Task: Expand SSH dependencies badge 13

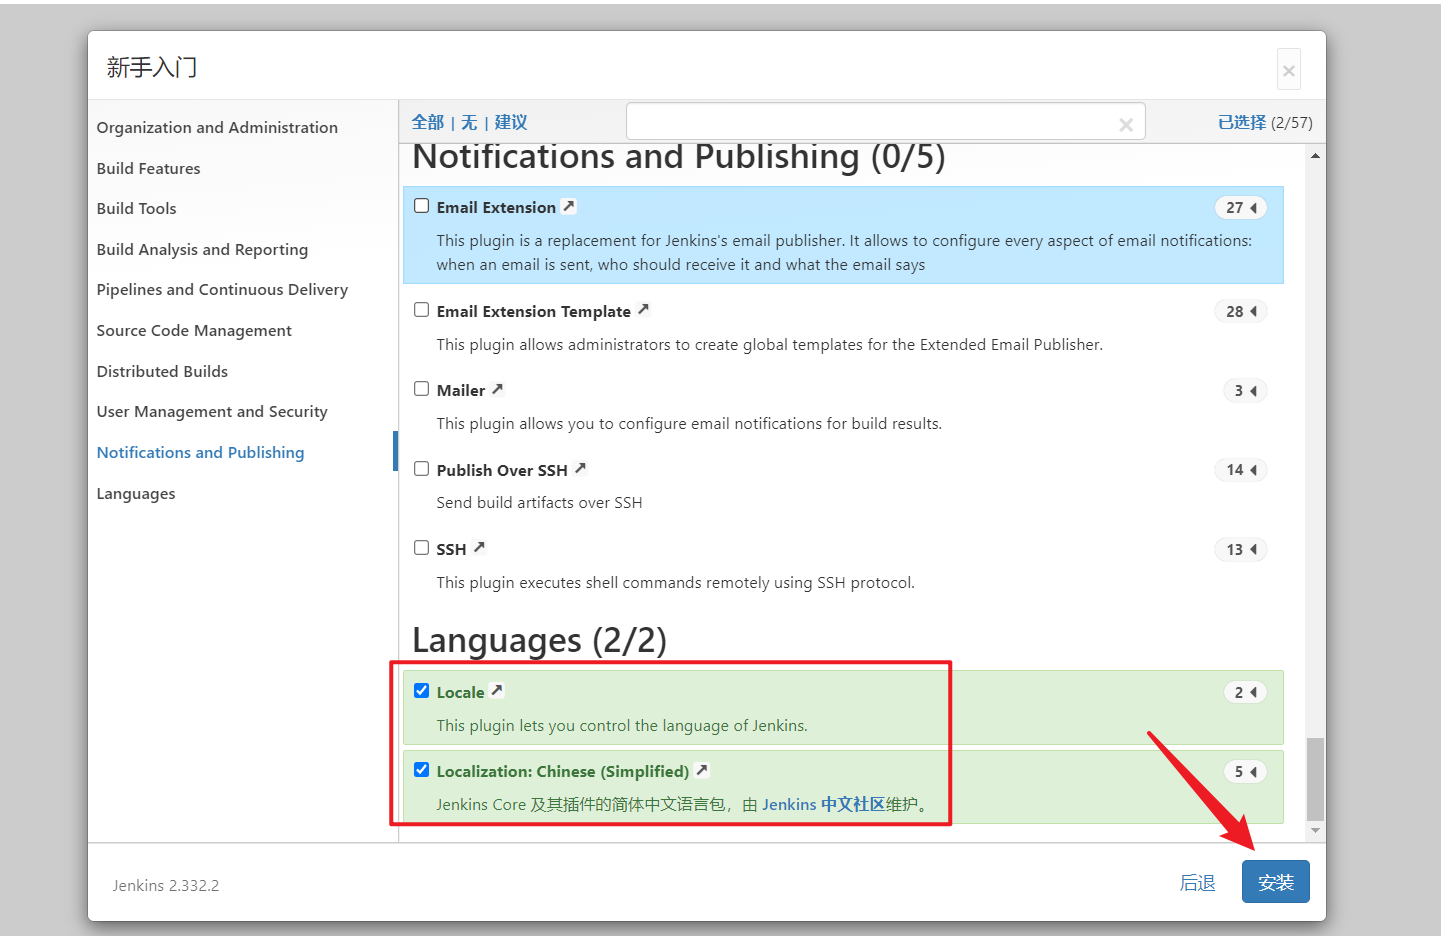Action: tap(1241, 549)
